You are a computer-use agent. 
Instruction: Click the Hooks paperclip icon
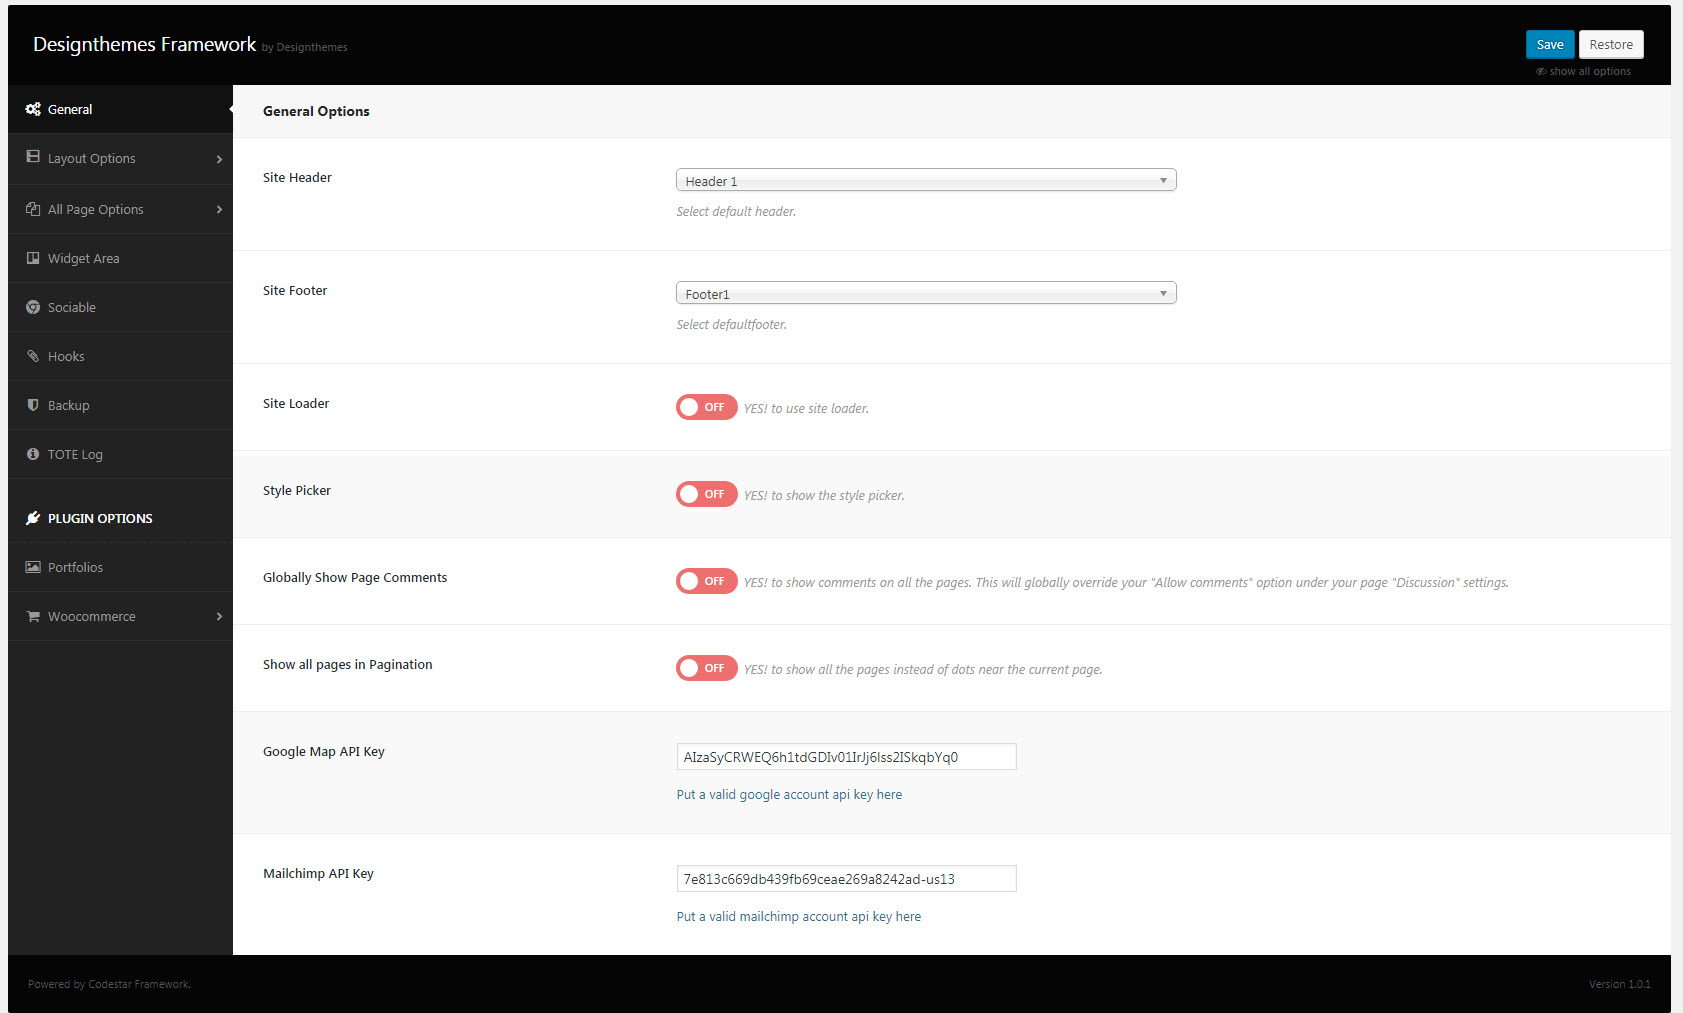[33, 356]
